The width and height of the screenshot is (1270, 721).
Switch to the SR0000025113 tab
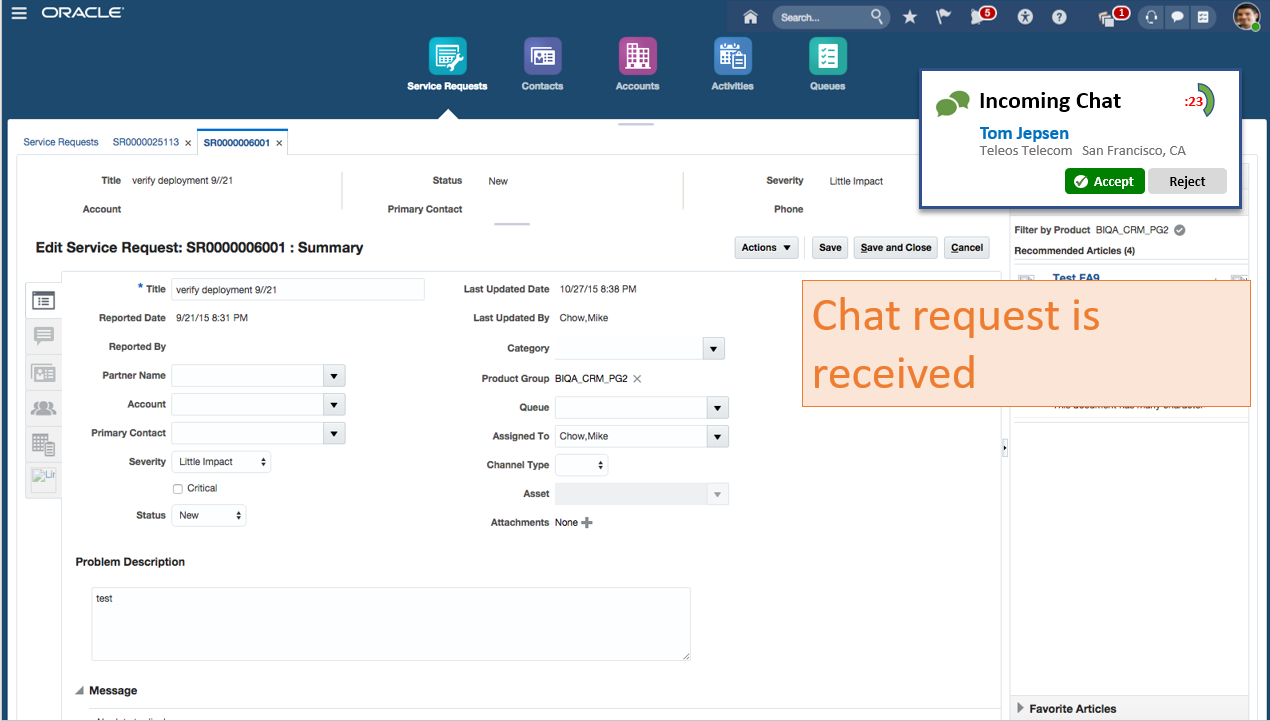tap(145, 143)
